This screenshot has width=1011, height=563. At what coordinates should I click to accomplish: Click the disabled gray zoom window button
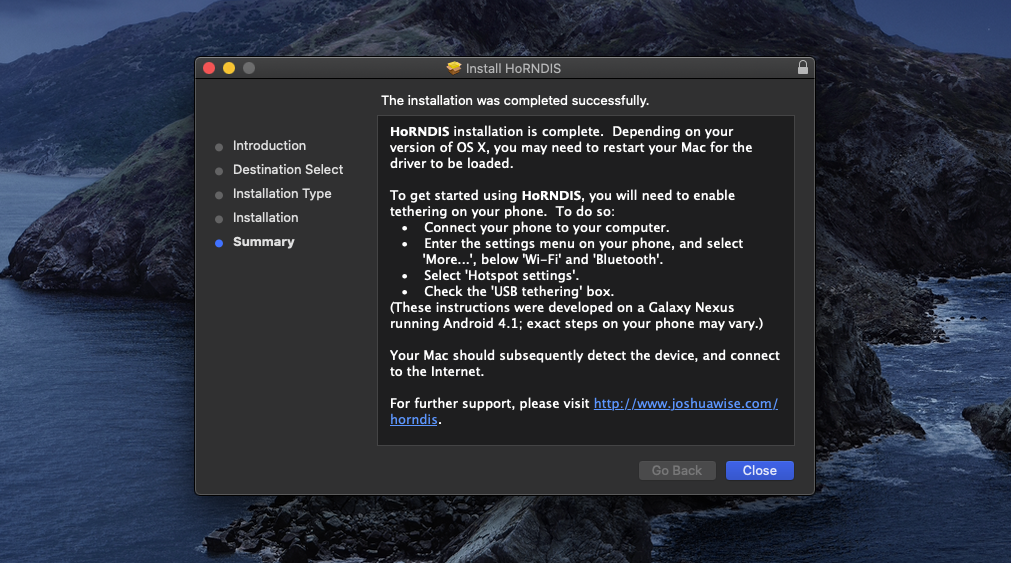tap(249, 68)
